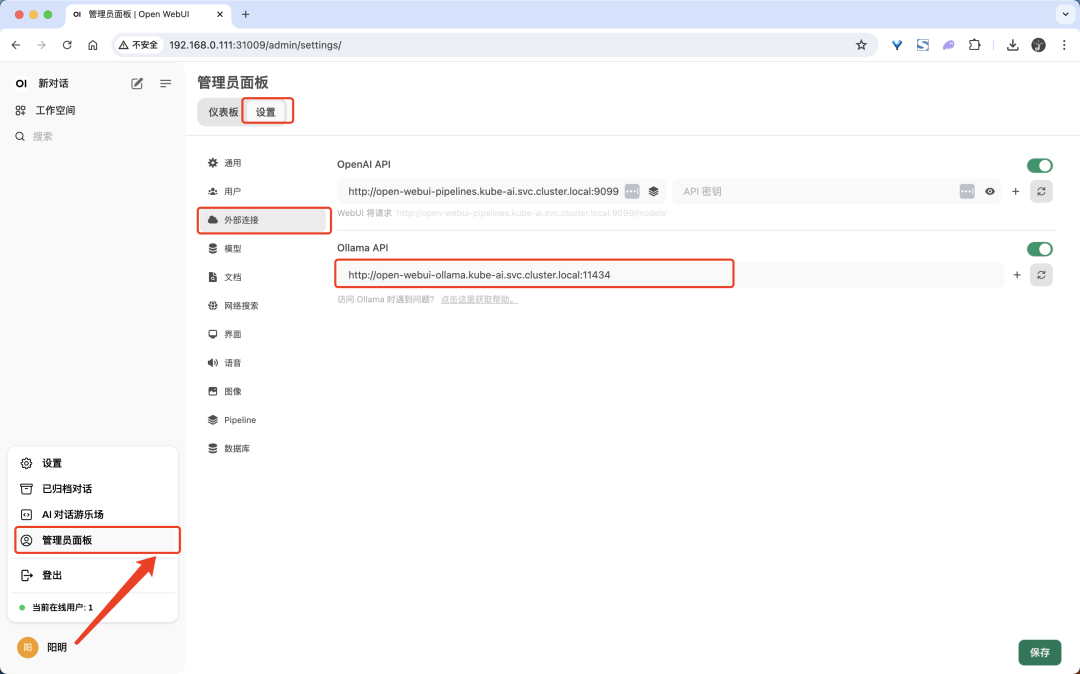
Task: Click the pipelines layers icon in OpenAI URL
Action: click(x=654, y=191)
